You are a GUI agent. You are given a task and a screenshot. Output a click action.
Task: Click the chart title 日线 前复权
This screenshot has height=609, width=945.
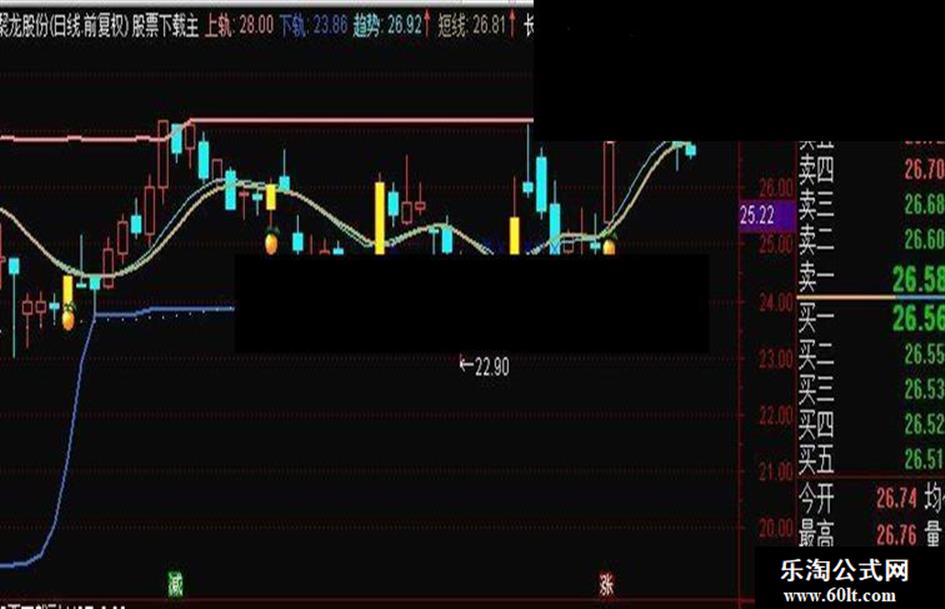pos(89,26)
